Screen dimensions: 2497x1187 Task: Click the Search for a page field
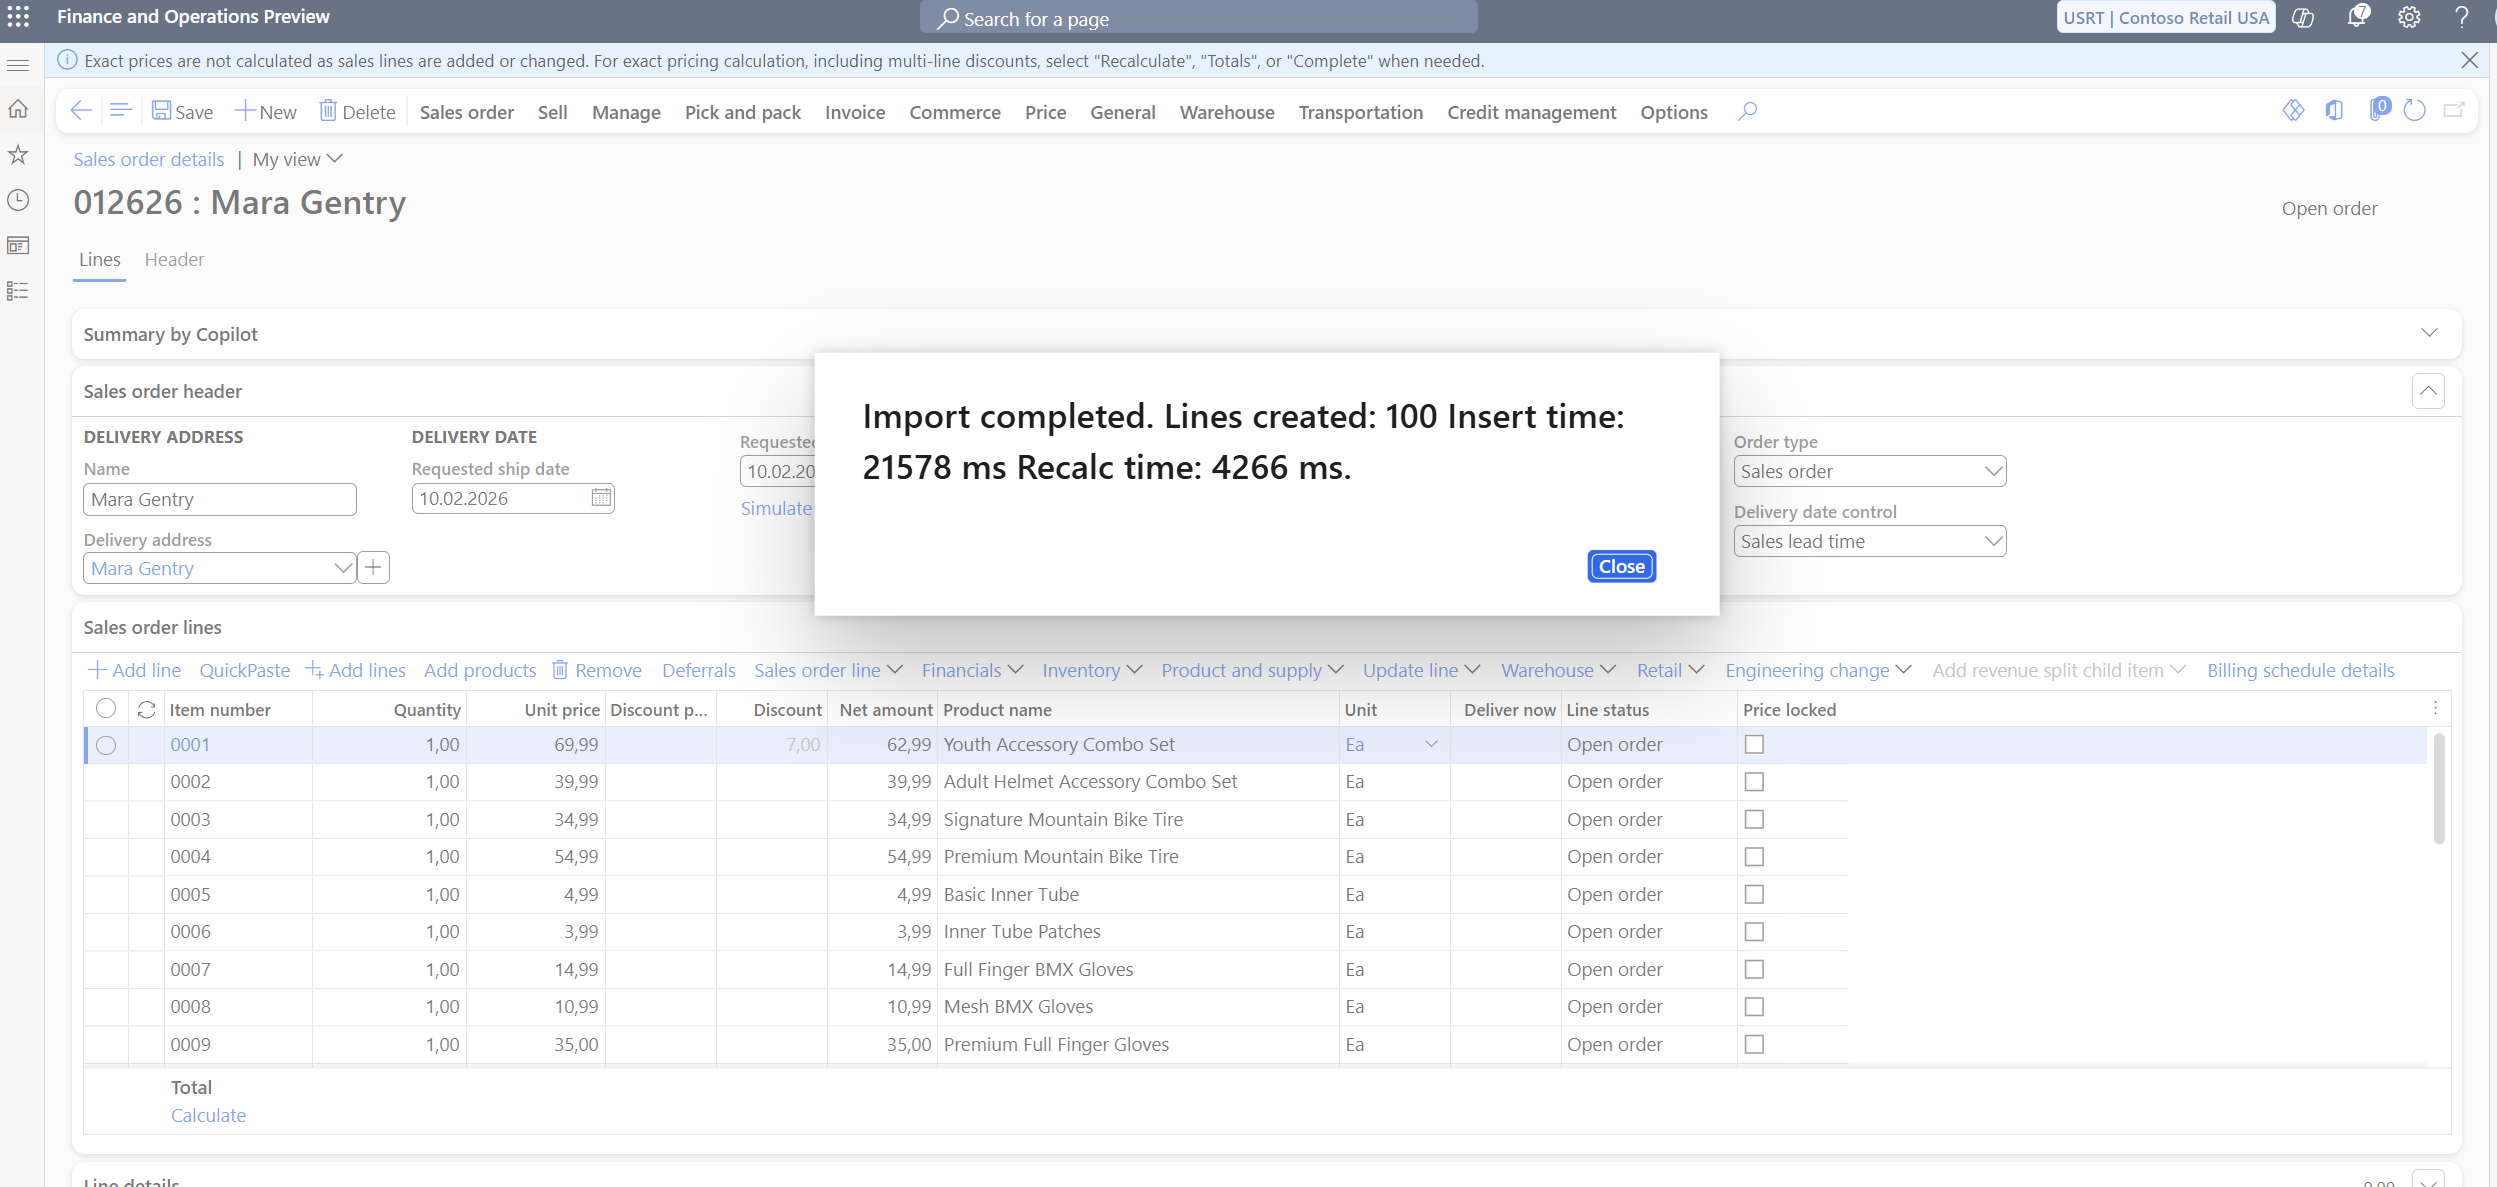pos(1198,18)
